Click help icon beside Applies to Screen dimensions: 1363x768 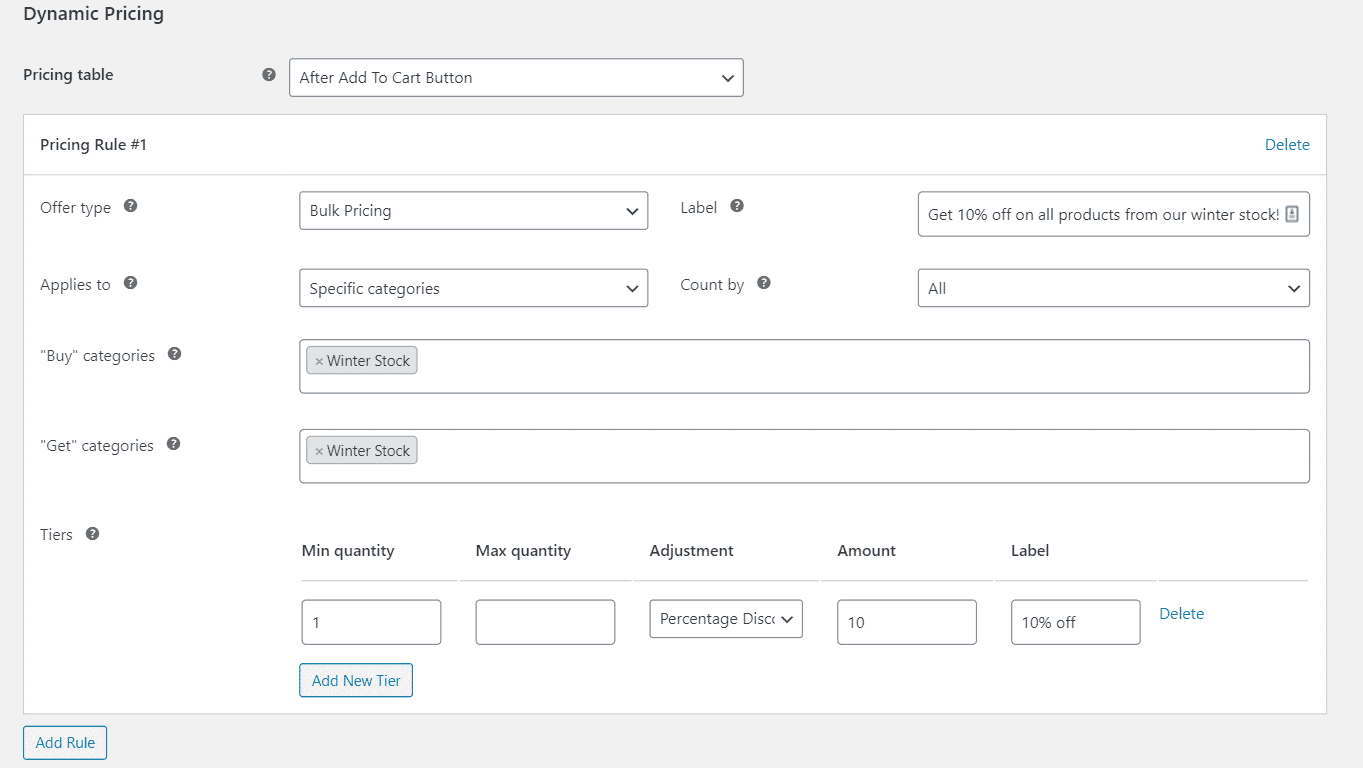(x=130, y=283)
